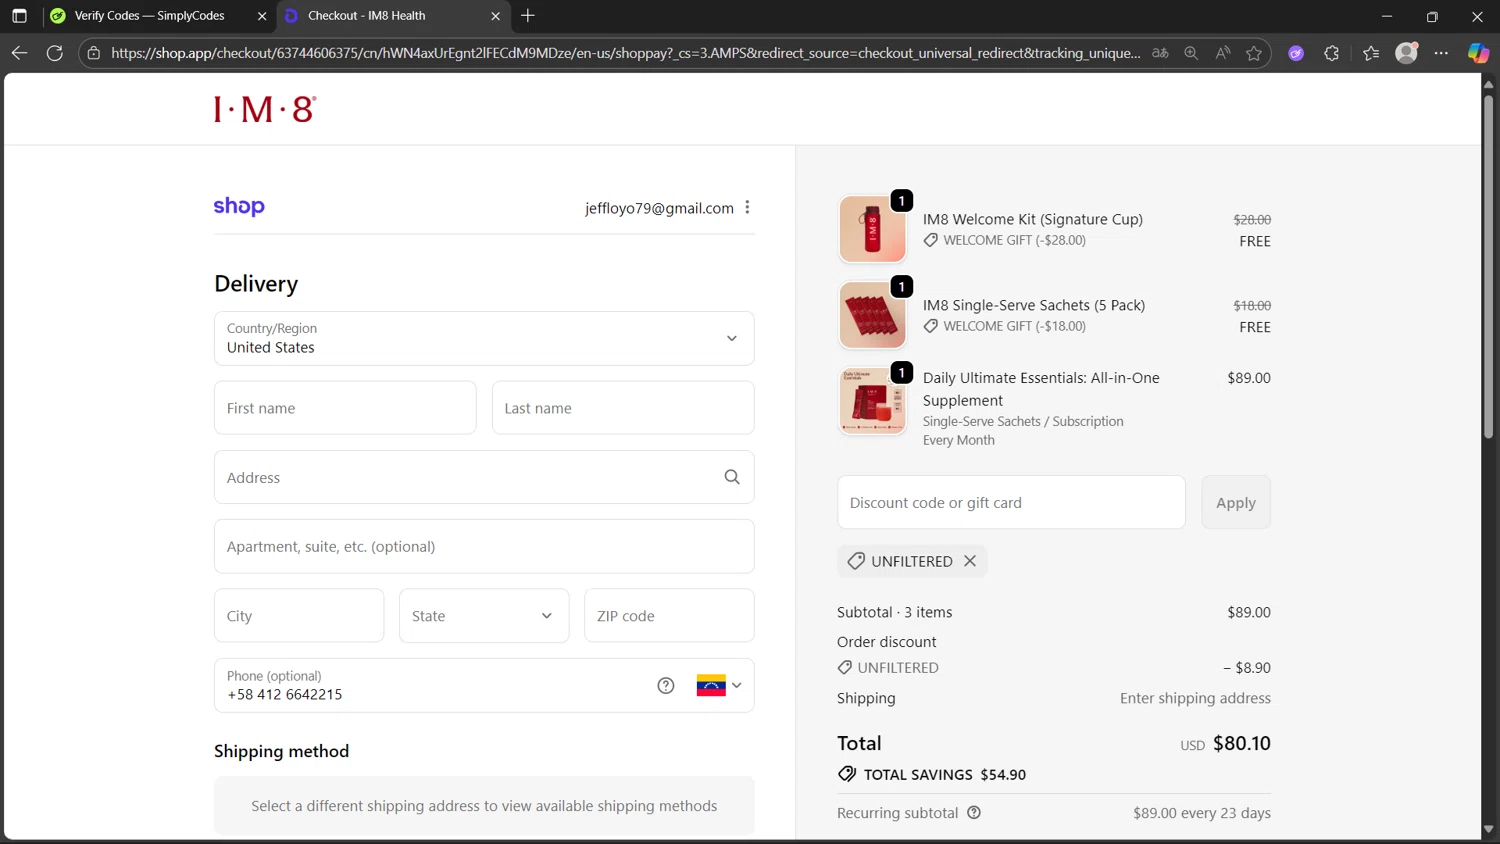Click the Daily Ultimate Essentials thumbnail
The height and width of the screenshot is (844, 1500).
point(872,401)
